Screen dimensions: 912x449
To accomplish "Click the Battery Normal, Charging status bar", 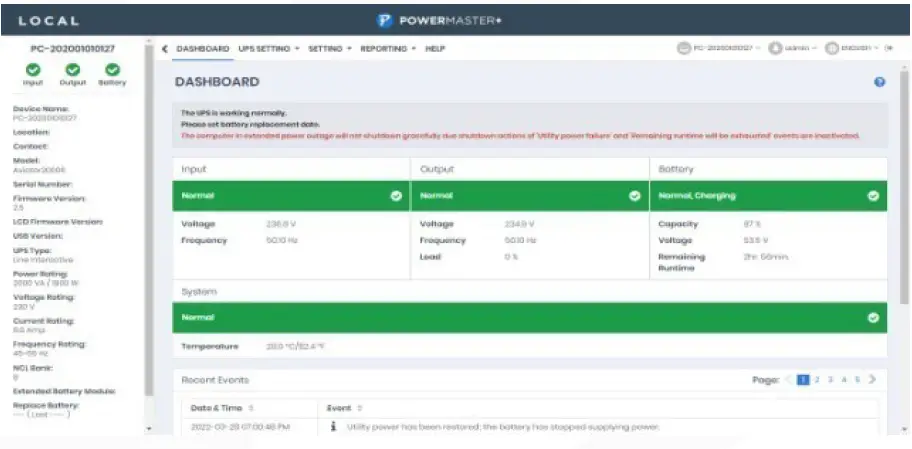I will point(768,196).
